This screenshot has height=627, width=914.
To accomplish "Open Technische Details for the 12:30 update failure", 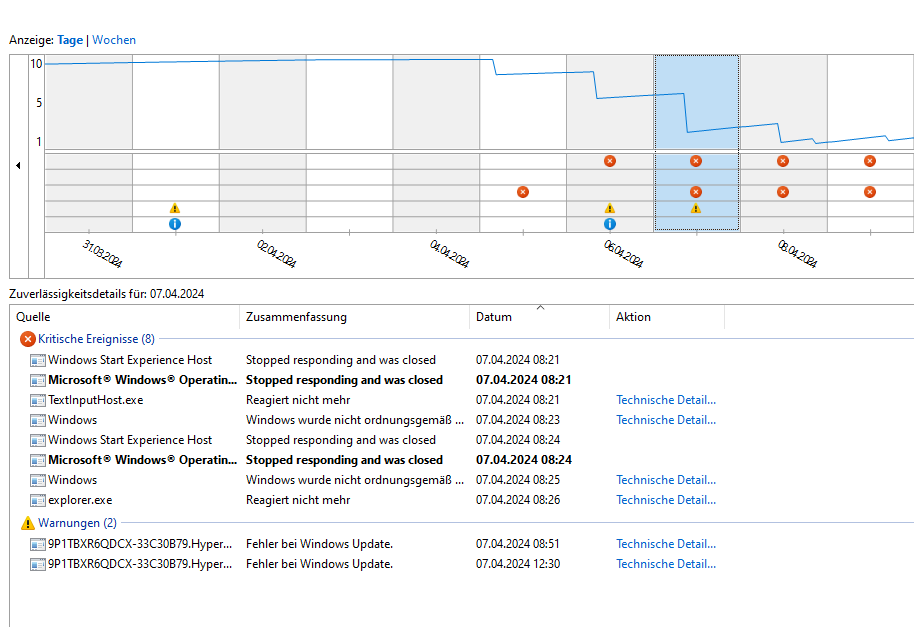I will (666, 564).
